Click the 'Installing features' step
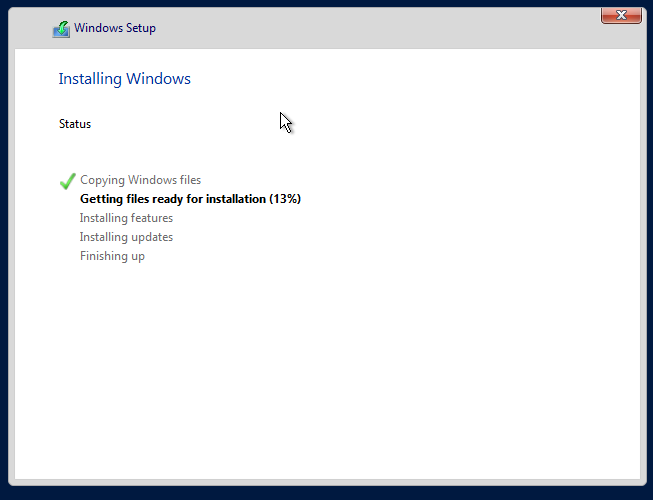 (126, 218)
